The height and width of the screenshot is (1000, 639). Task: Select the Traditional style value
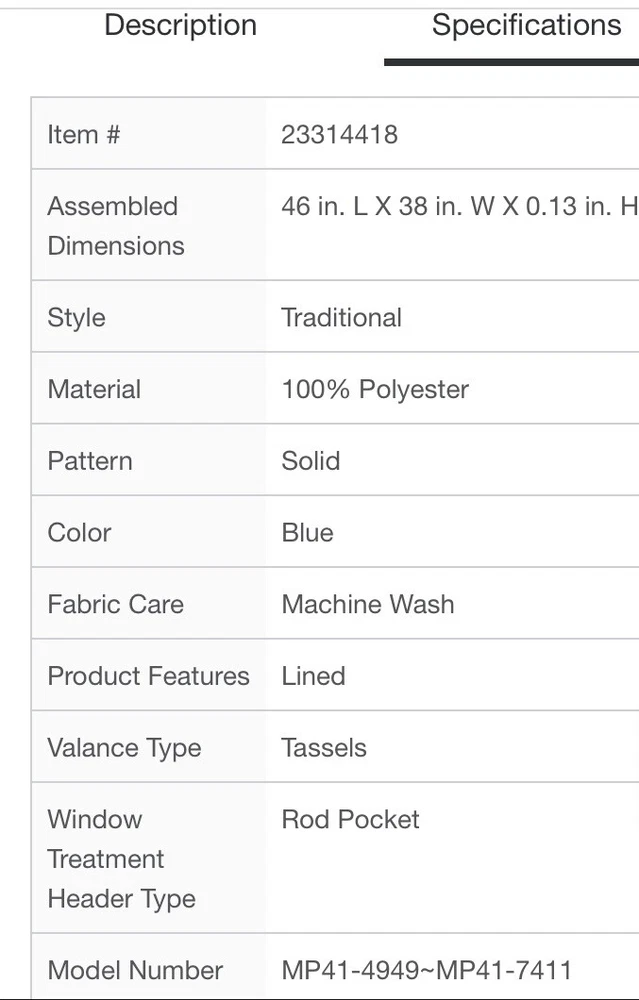point(341,318)
